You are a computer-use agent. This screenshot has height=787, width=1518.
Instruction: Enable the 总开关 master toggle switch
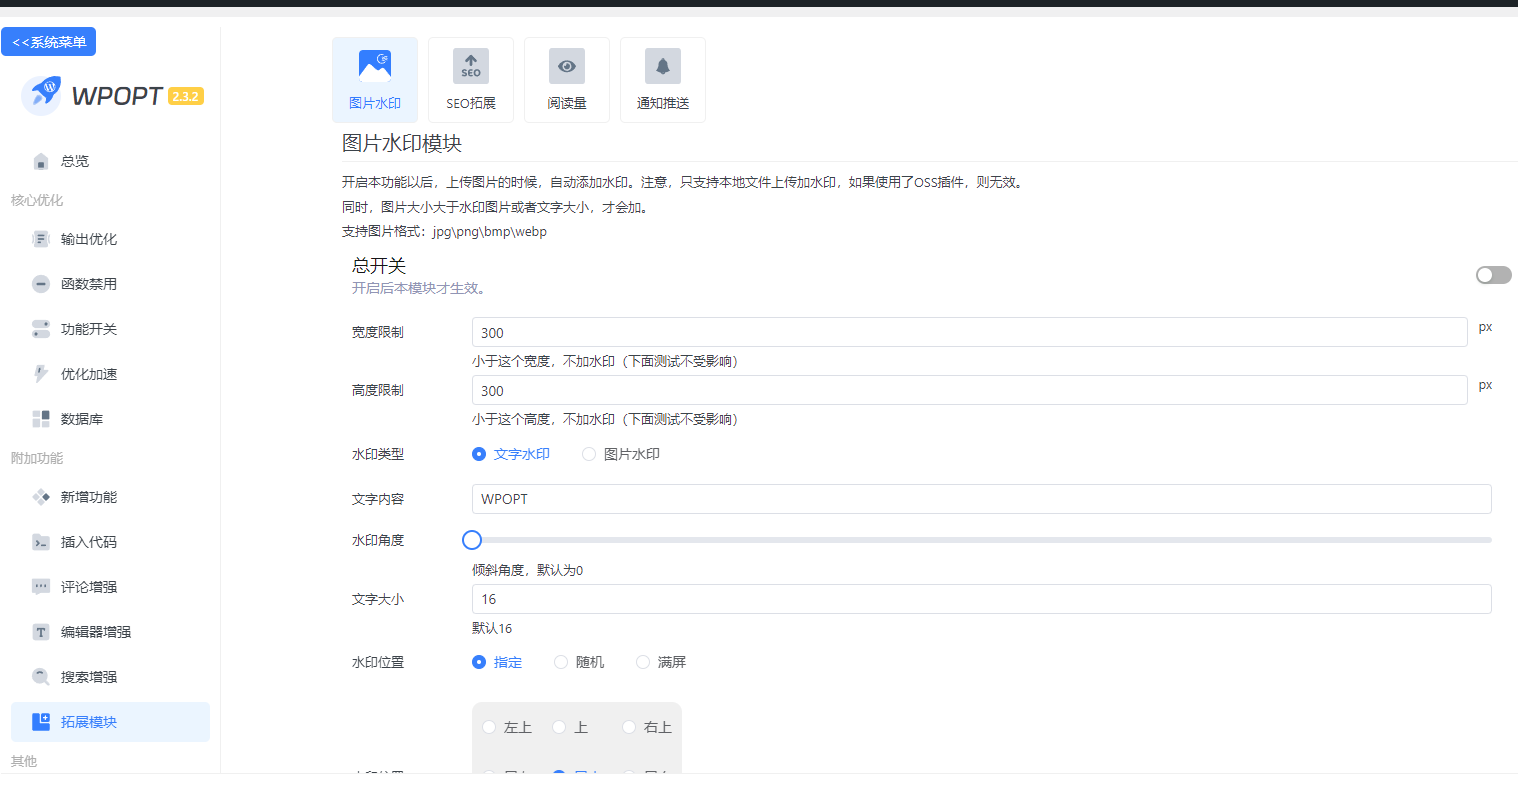click(x=1493, y=275)
